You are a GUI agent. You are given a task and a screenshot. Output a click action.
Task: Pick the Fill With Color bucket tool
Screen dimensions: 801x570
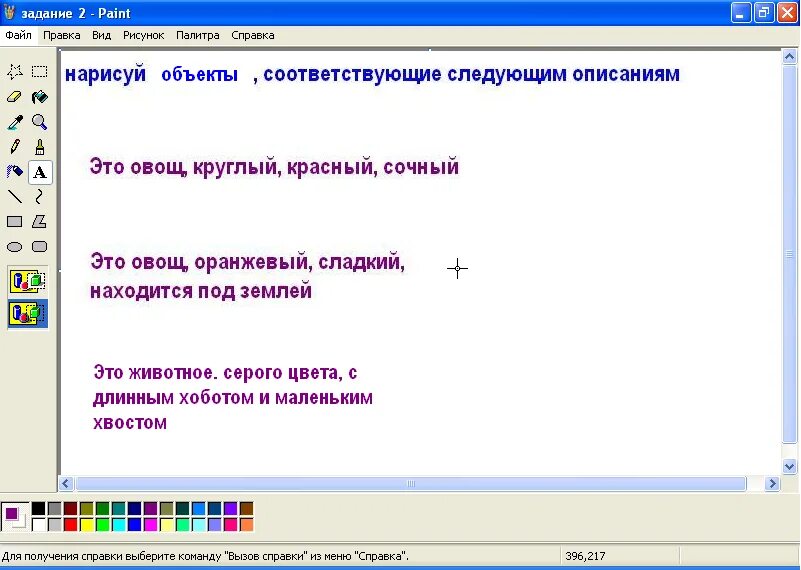[39, 97]
